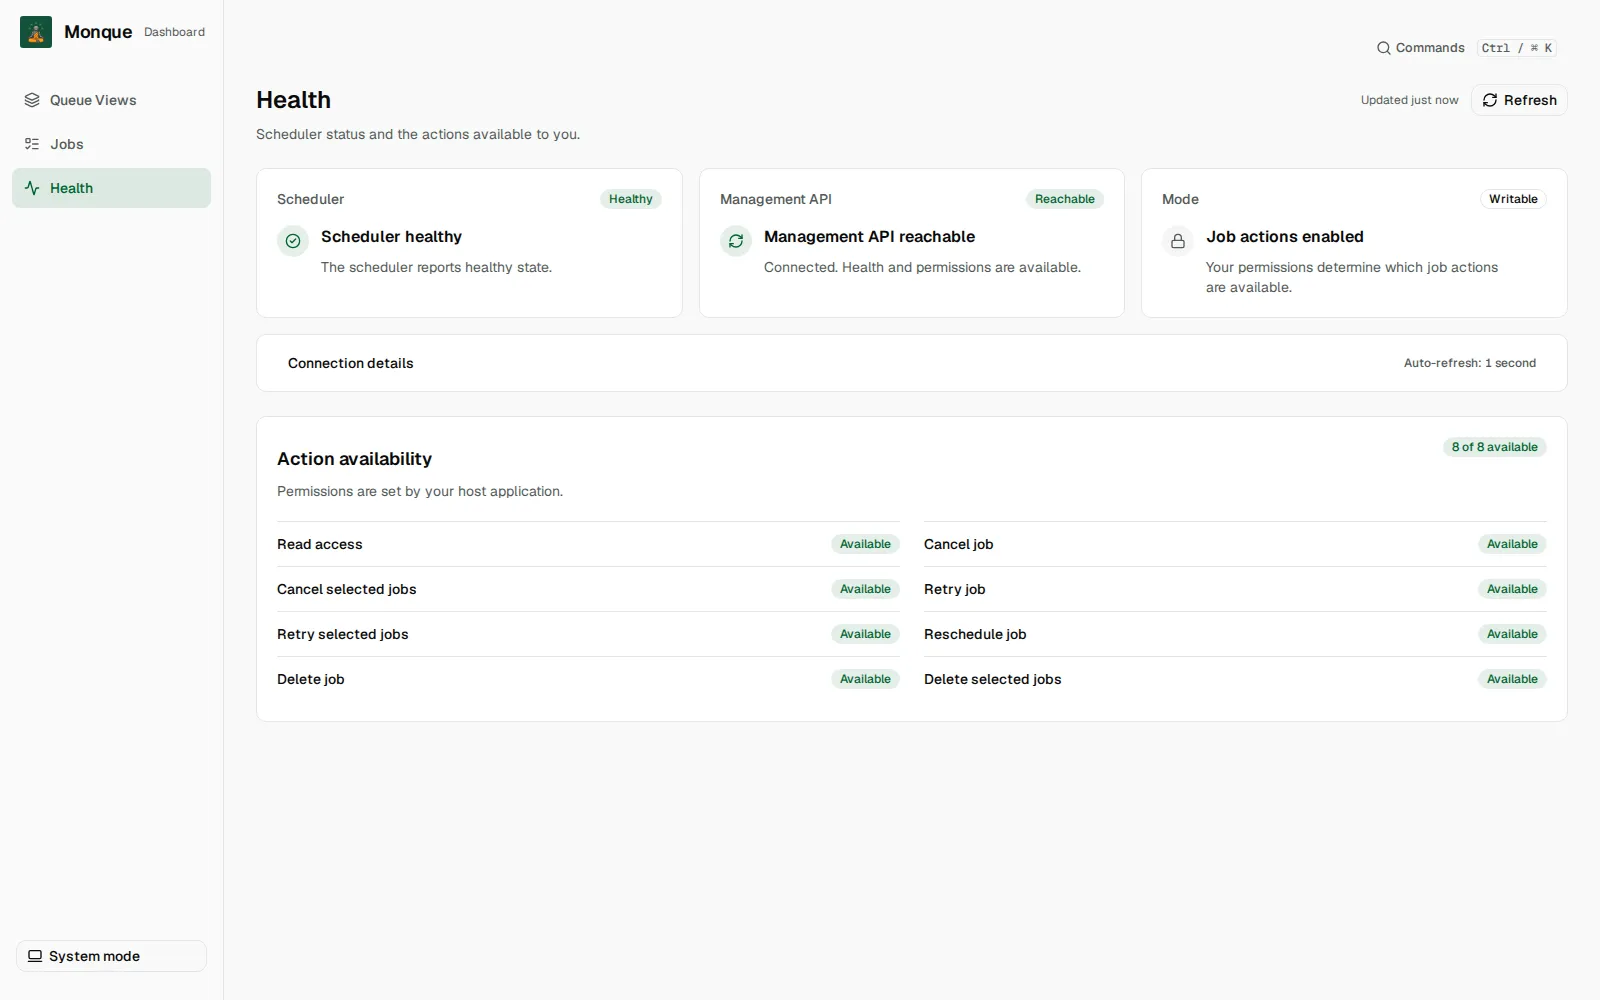Refresh the health status
Image resolution: width=1600 pixels, height=1000 pixels.
[x=1519, y=100]
